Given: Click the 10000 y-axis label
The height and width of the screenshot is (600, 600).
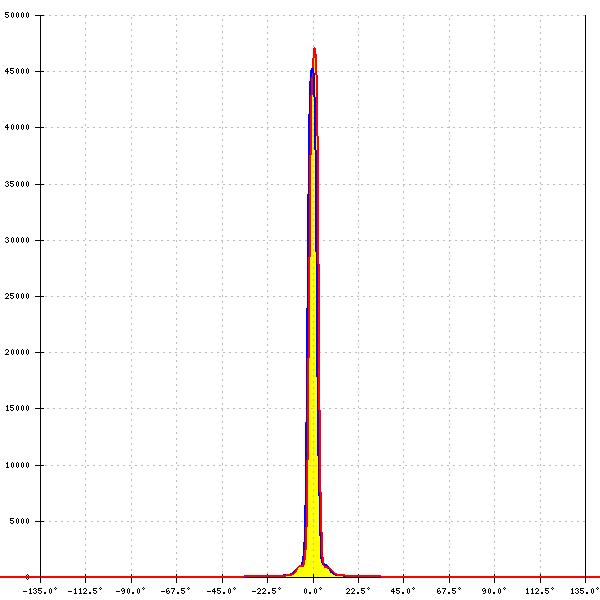Looking at the screenshot, I should [17, 465].
